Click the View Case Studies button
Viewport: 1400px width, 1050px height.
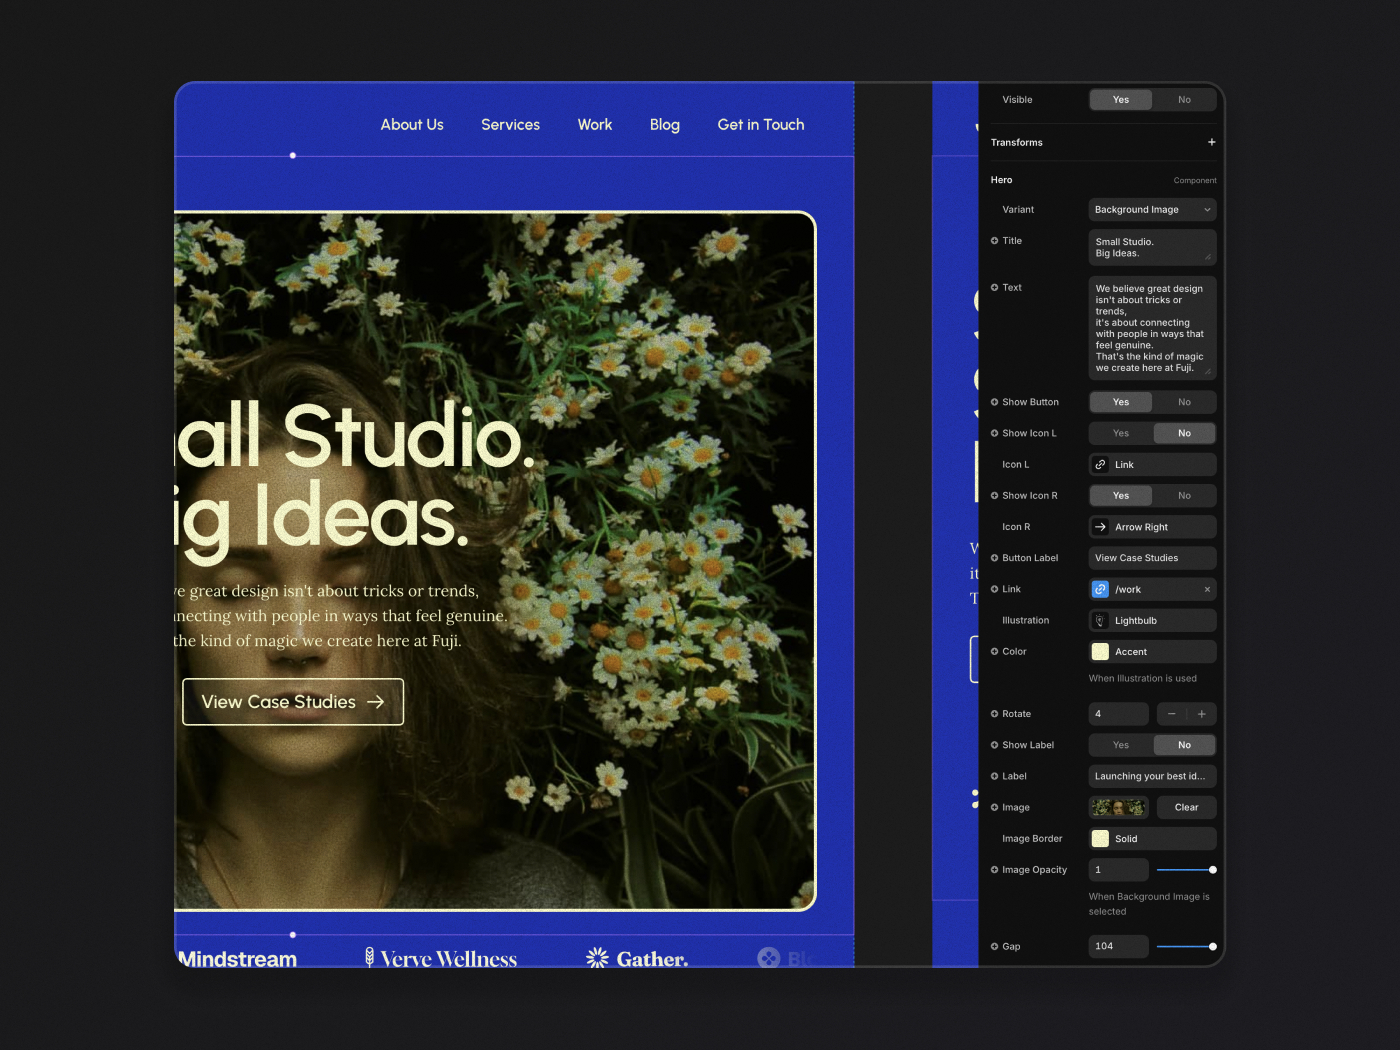293,702
